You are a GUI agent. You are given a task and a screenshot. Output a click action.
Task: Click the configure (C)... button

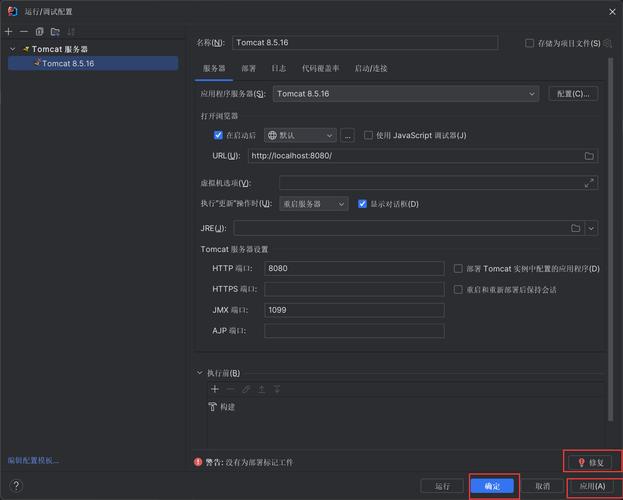tap(573, 94)
